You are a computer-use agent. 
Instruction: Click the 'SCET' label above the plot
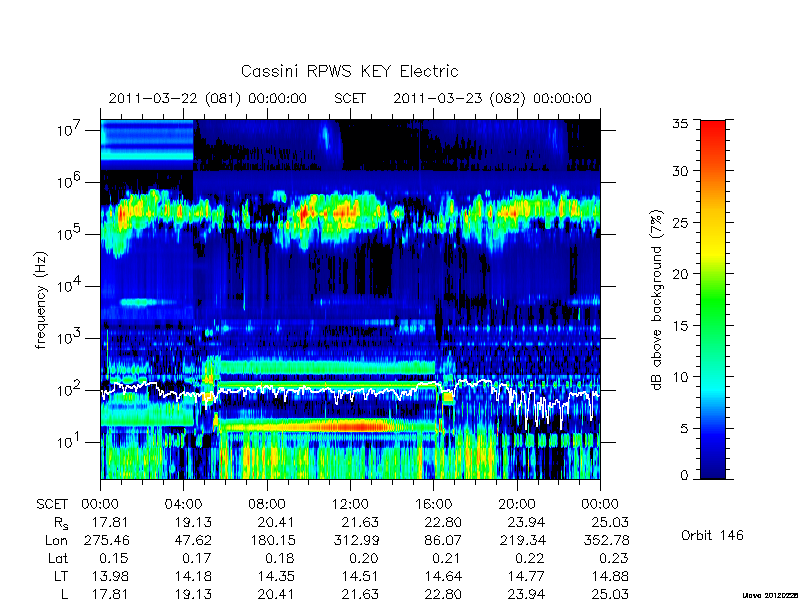(350, 98)
